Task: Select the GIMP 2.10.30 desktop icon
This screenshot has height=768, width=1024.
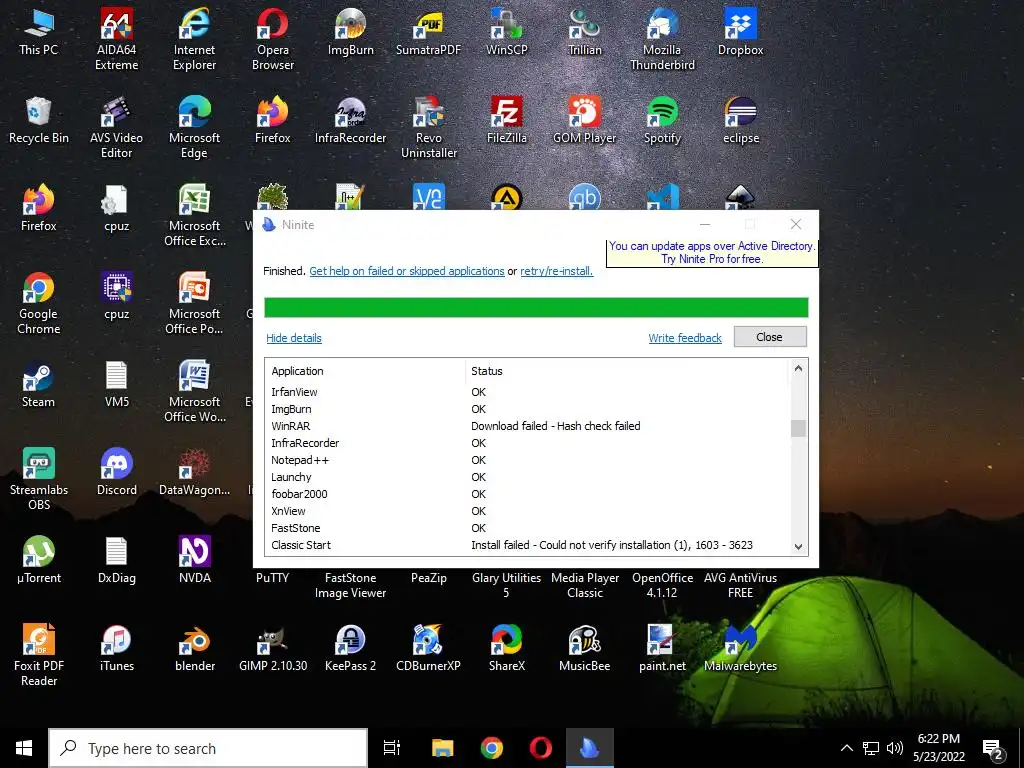Action: coord(272,648)
